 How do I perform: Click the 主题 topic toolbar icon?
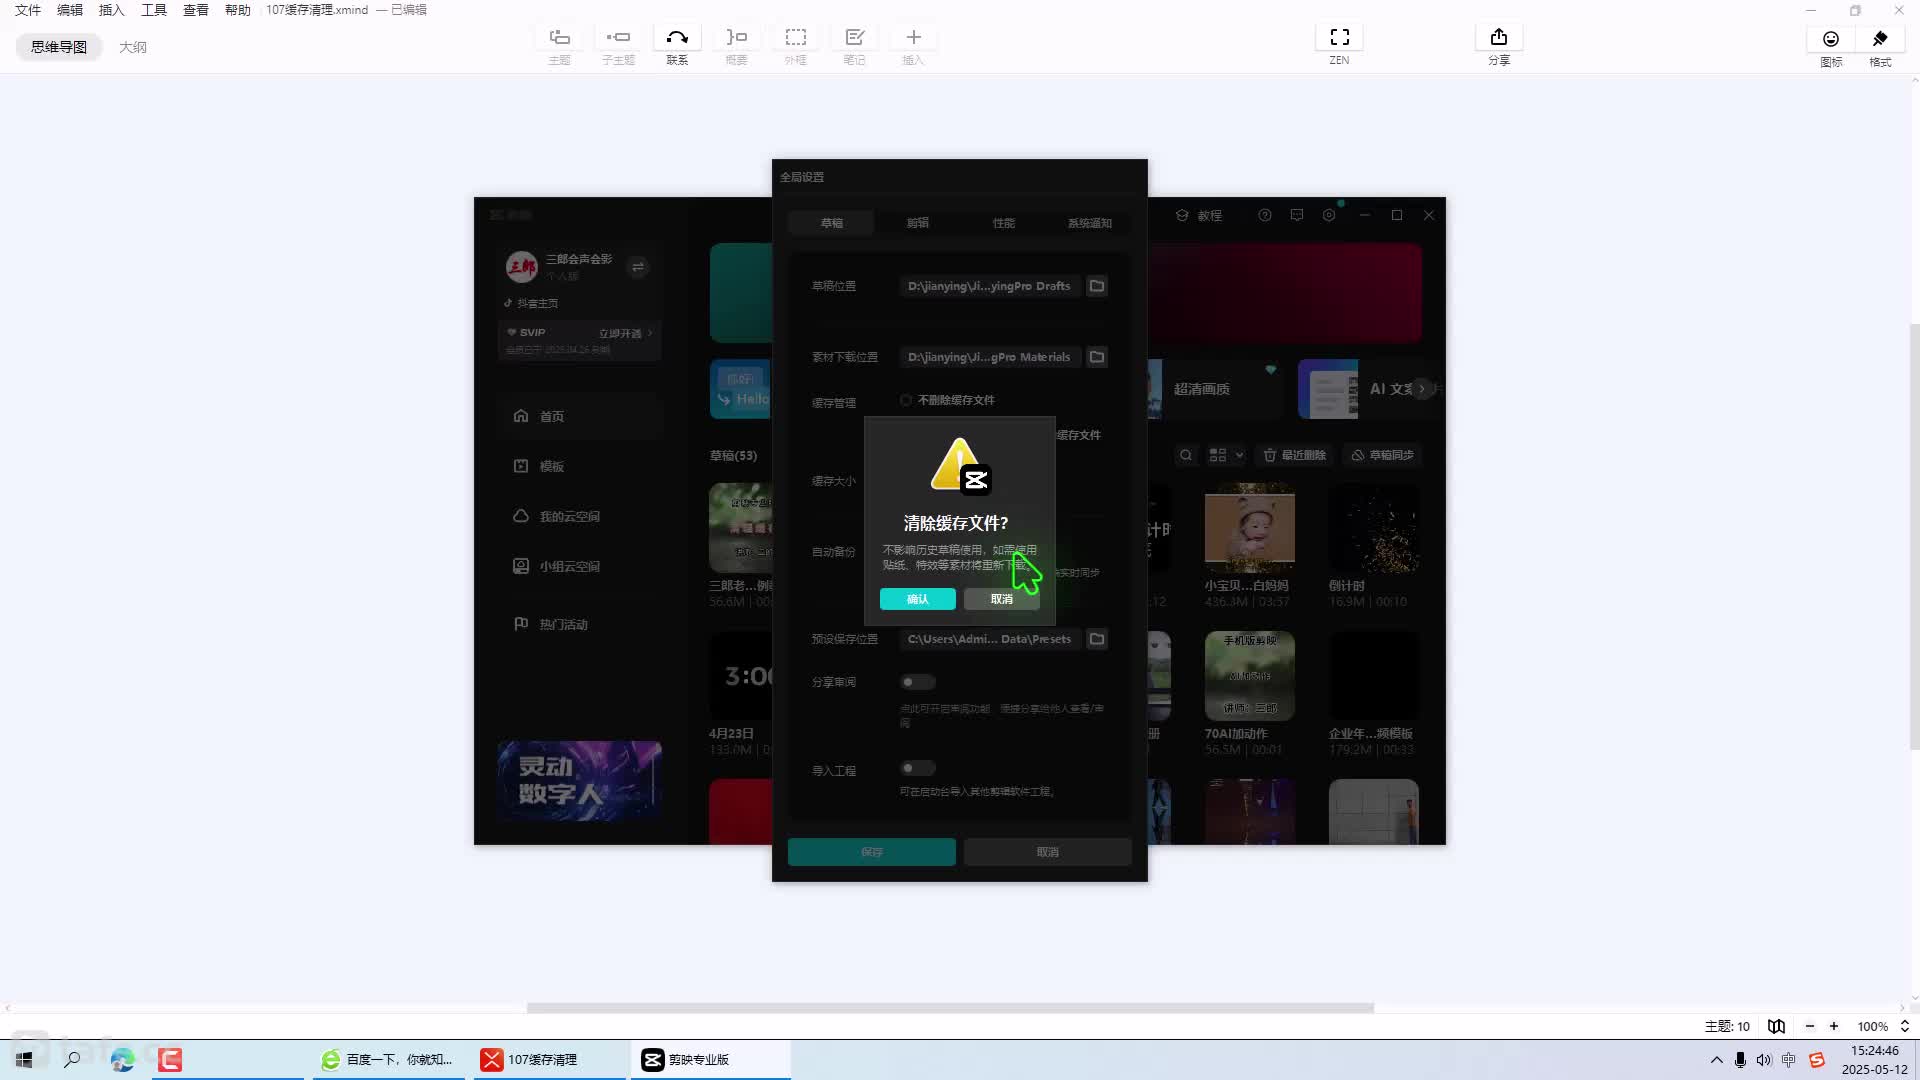point(559,38)
